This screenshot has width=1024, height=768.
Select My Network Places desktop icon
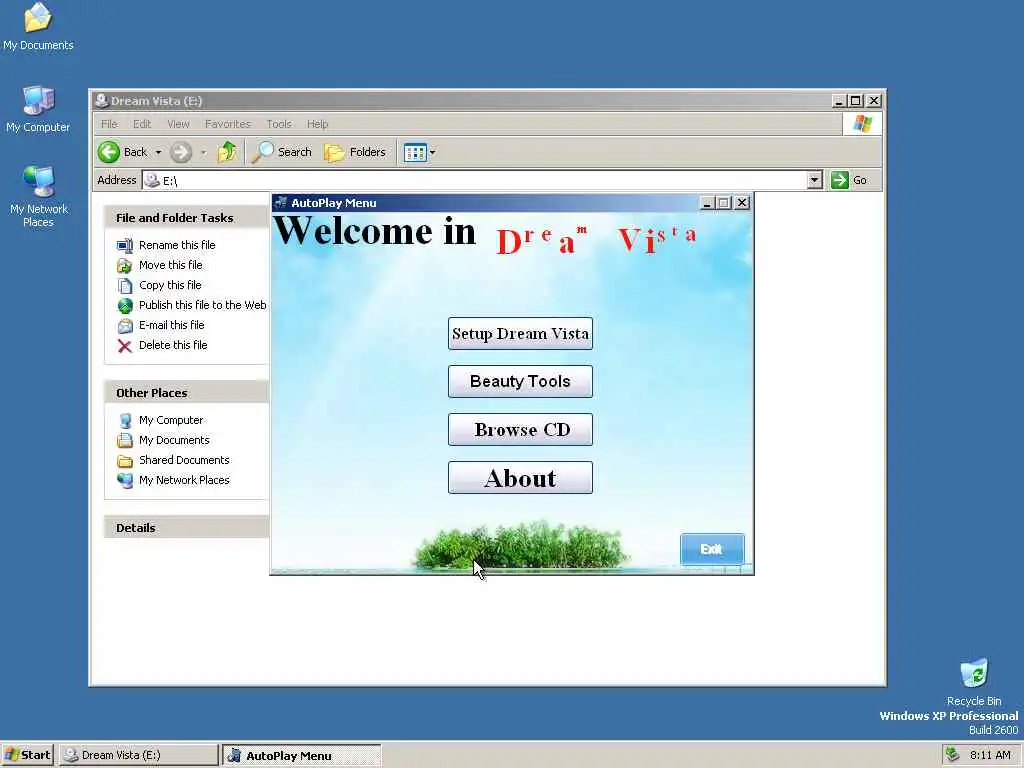point(39,197)
